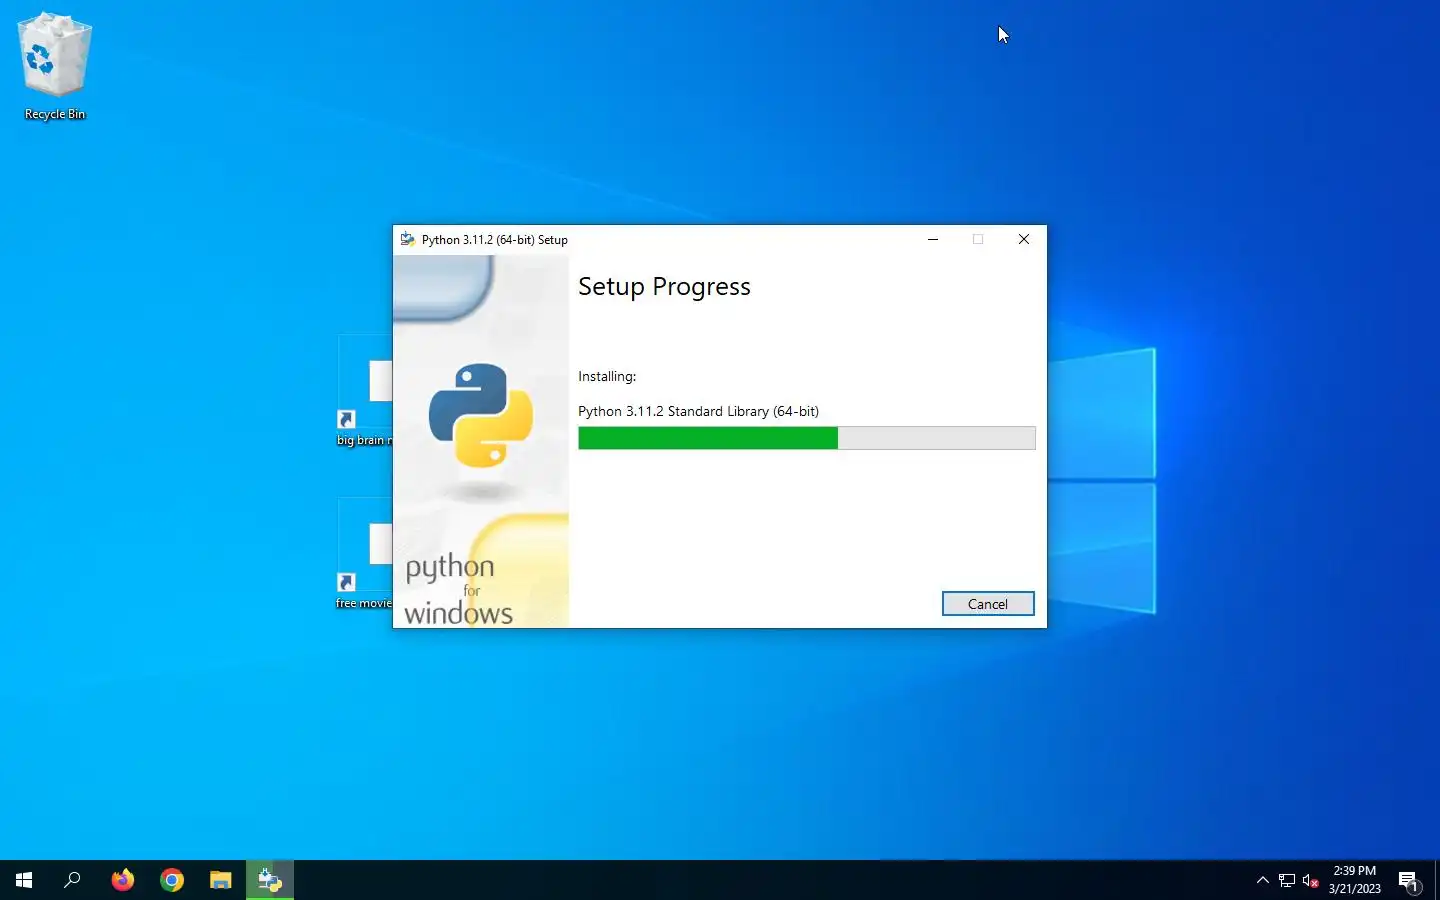The image size is (1440, 900).
Task: Open File Explorer from the taskbar
Action: (221, 880)
